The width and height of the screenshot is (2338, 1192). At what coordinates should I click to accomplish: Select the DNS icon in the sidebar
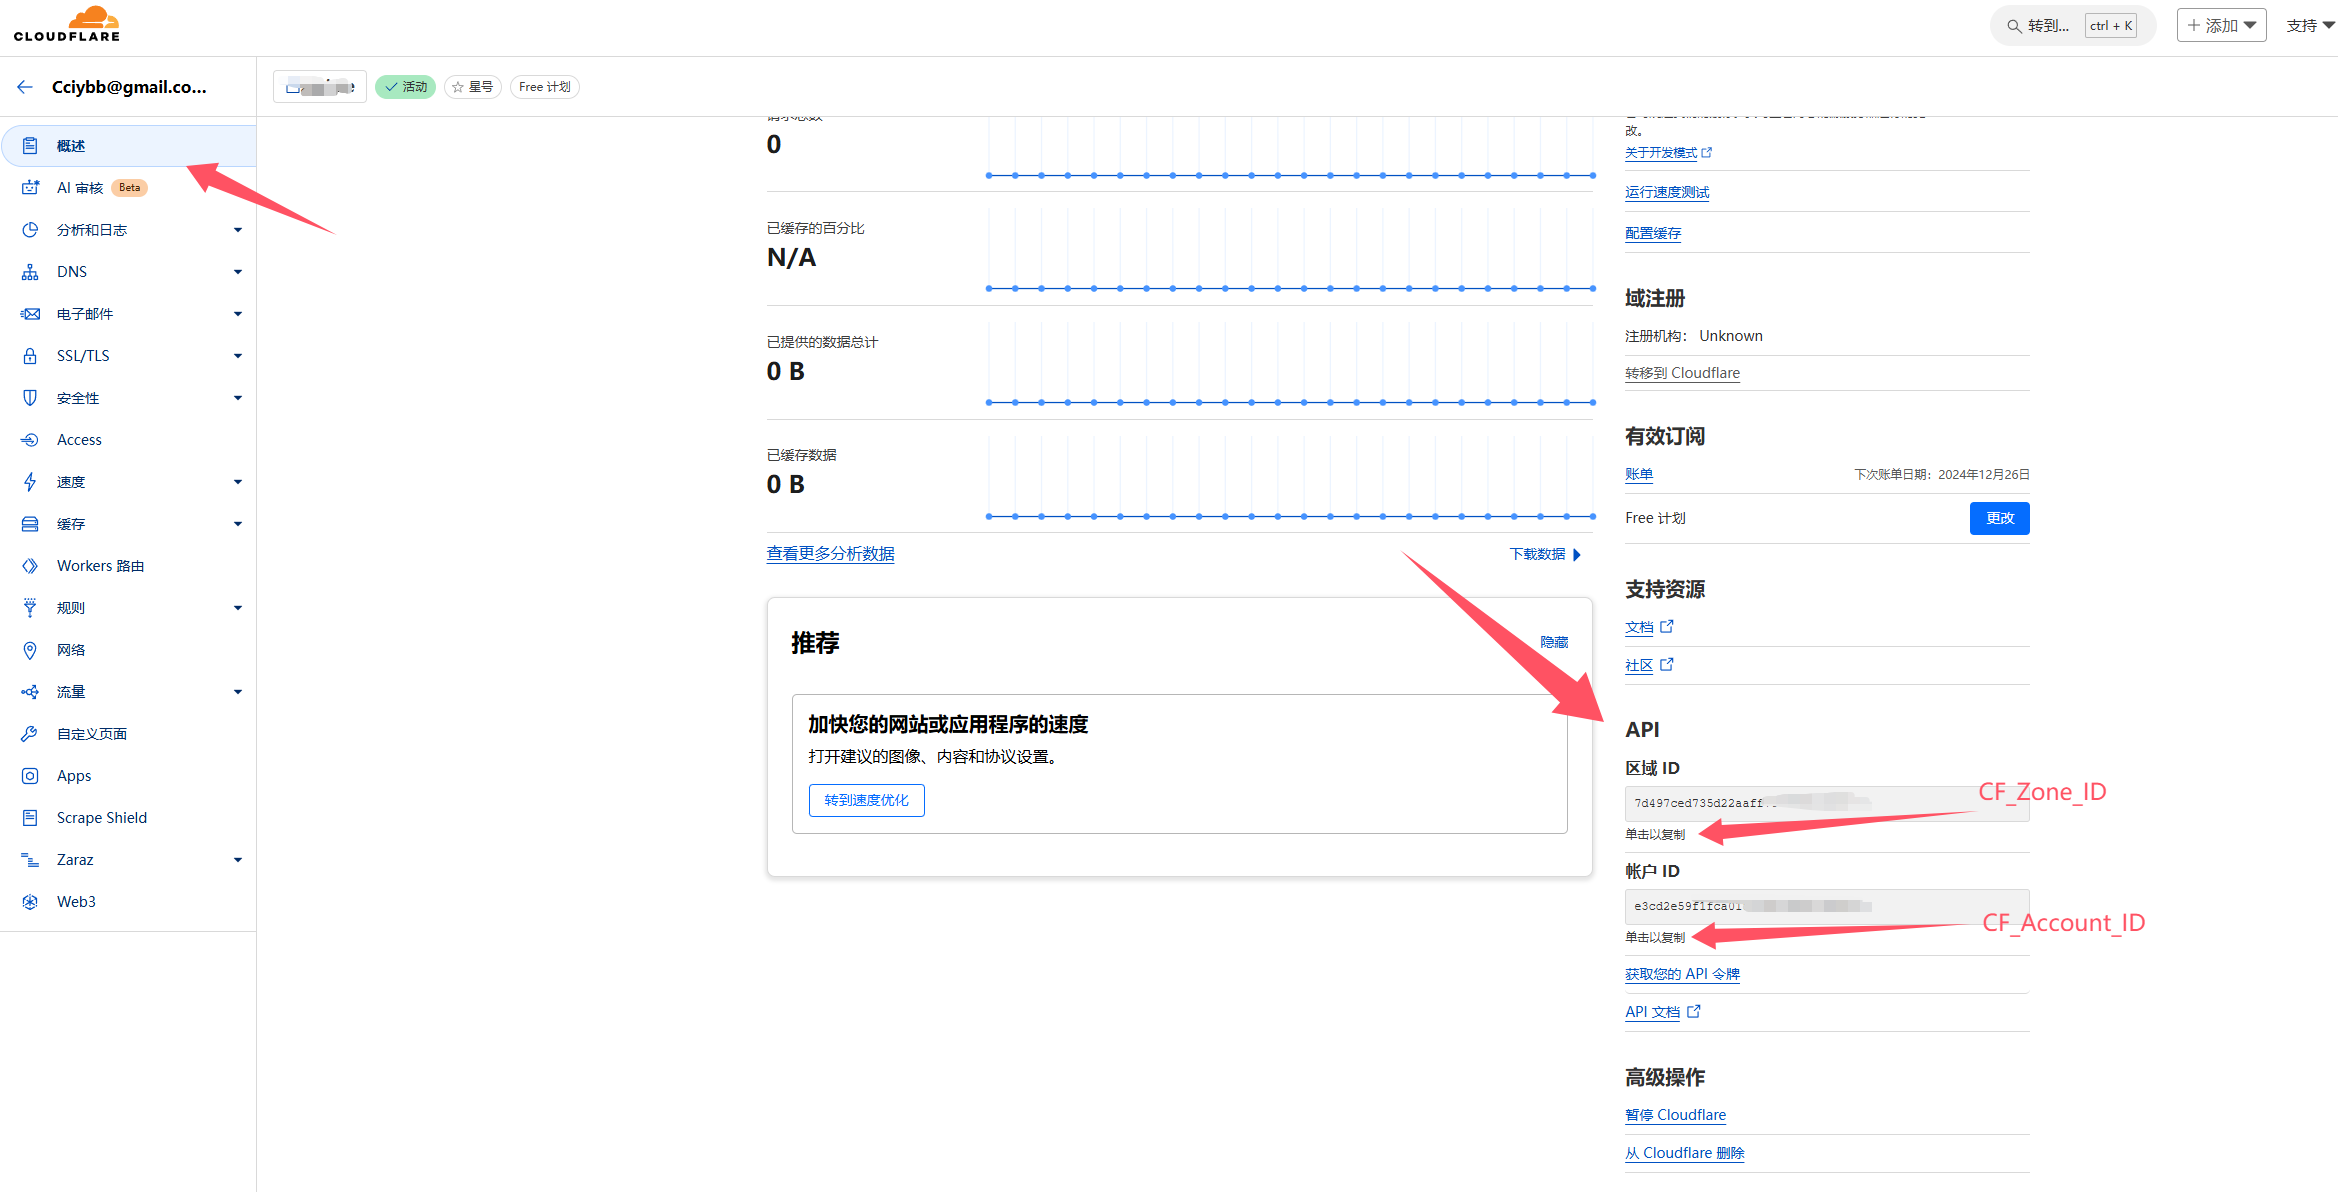(30, 271)
